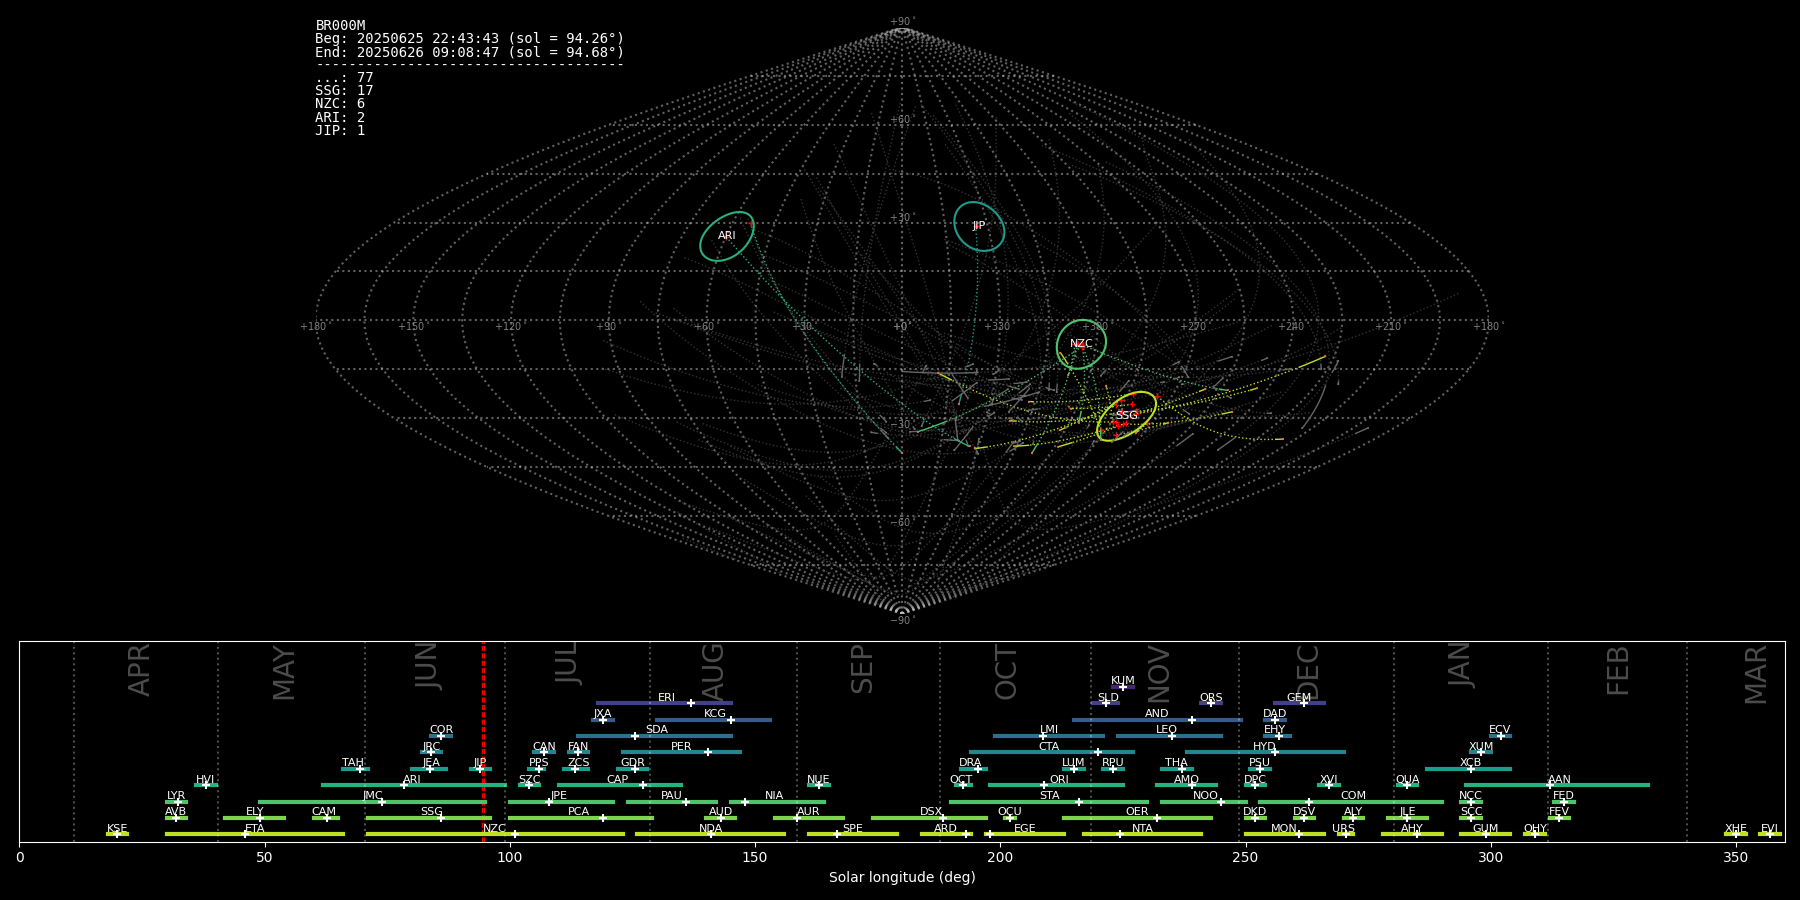The height and width of the screenshot is (900, 1800).
Task: Click the JIP radiant ellipse on sky map
Action: pos(979,226)
